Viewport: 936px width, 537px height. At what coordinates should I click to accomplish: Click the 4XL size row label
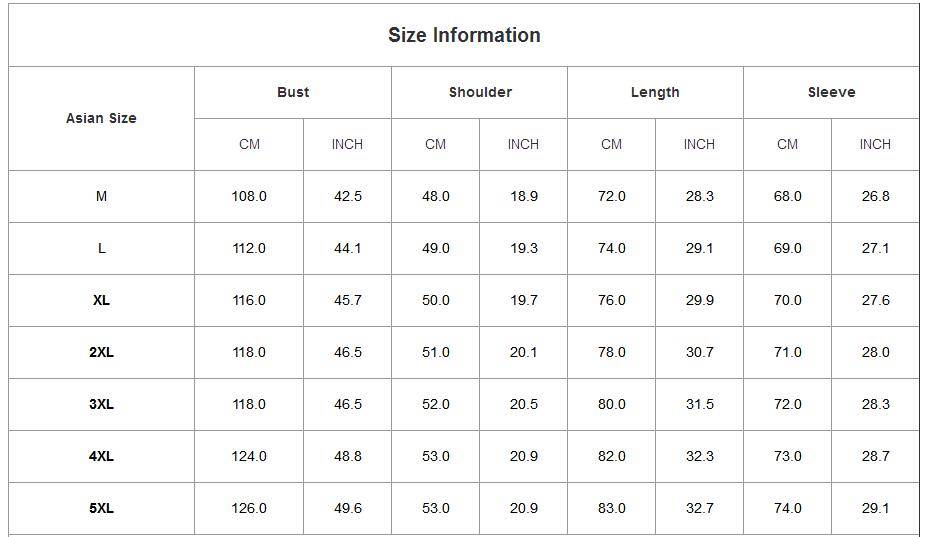coord(101,456)
